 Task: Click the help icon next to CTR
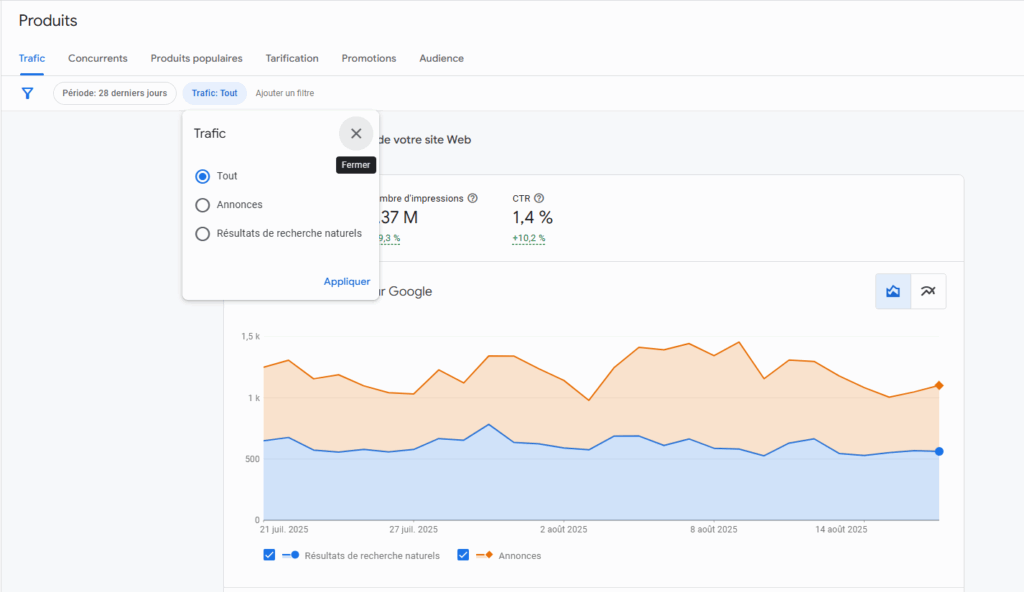539,198
